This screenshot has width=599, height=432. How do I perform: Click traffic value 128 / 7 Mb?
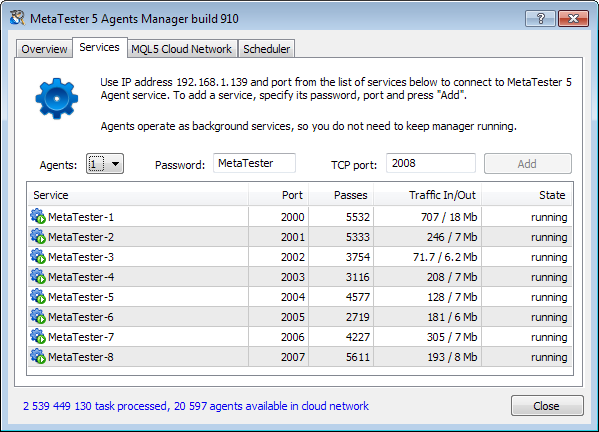coord(452,297)
